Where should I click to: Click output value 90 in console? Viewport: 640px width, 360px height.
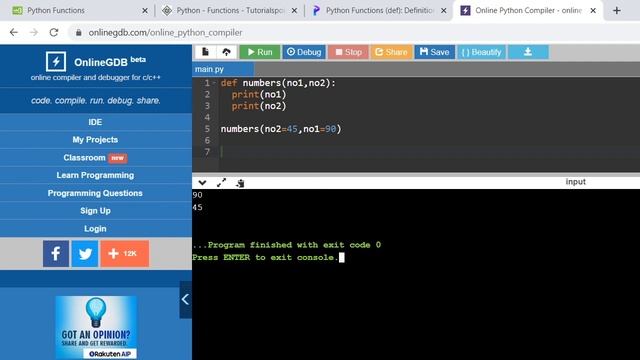click(x=197, y=195)
